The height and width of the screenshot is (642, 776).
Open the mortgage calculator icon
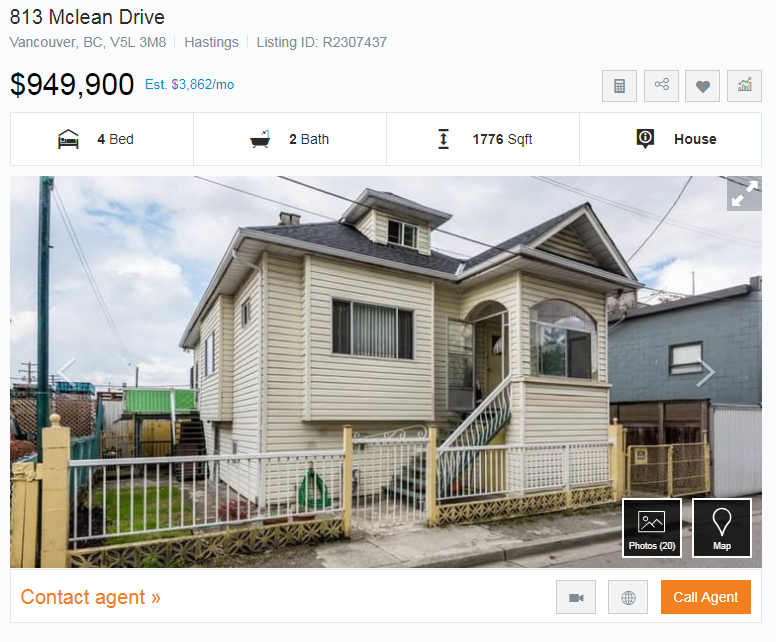click(x=619, y=86)
